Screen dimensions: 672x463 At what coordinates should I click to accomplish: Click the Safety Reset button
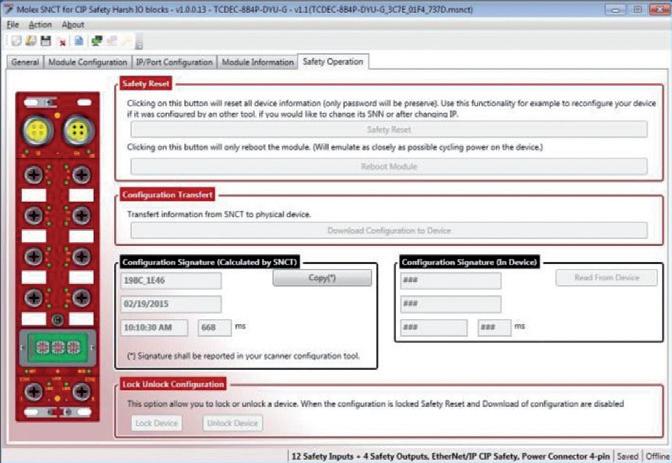click(x=389, y=129)
